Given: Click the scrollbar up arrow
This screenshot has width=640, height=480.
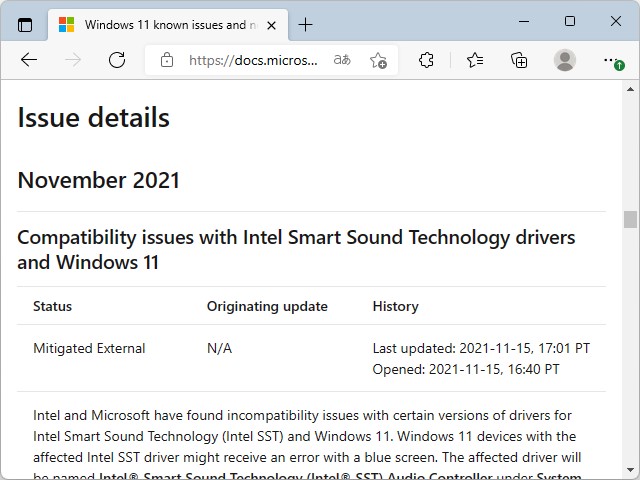Looking at the screenshot, I should tap(631, 89).
